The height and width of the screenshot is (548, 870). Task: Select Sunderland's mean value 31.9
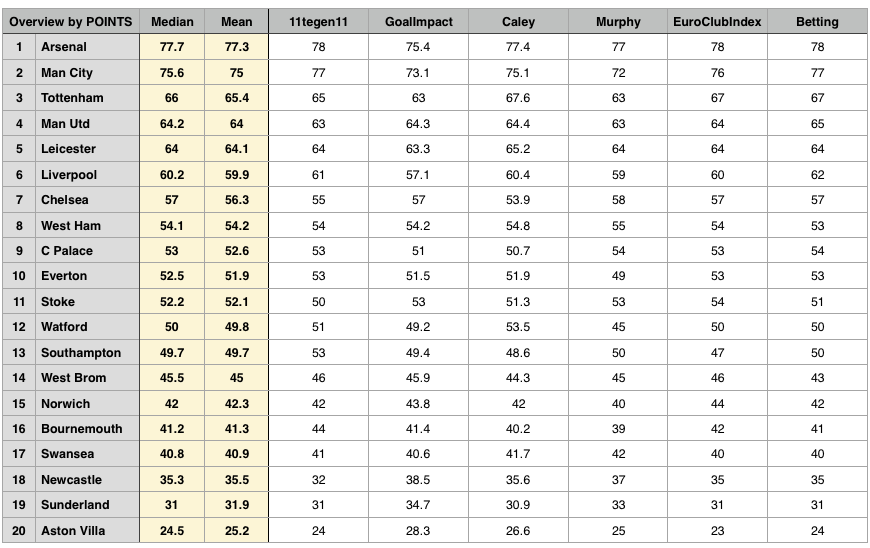point(236,505)
